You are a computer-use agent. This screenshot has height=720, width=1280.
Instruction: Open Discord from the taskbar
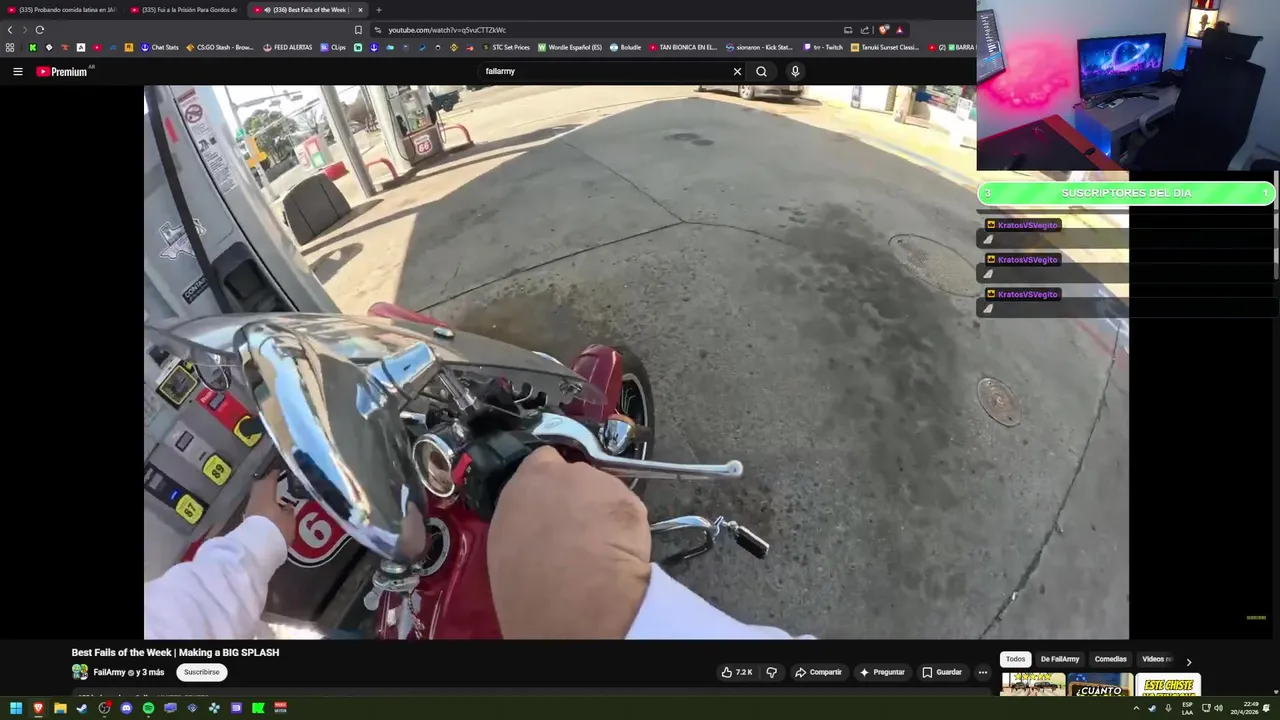coord(126,708)
